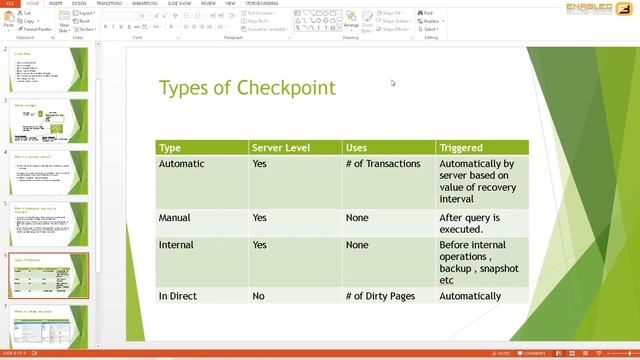Open Quick Styles in Drawing group
Image resolution: width=640 pixels, height=360 pixels.
tap(367, 21)
